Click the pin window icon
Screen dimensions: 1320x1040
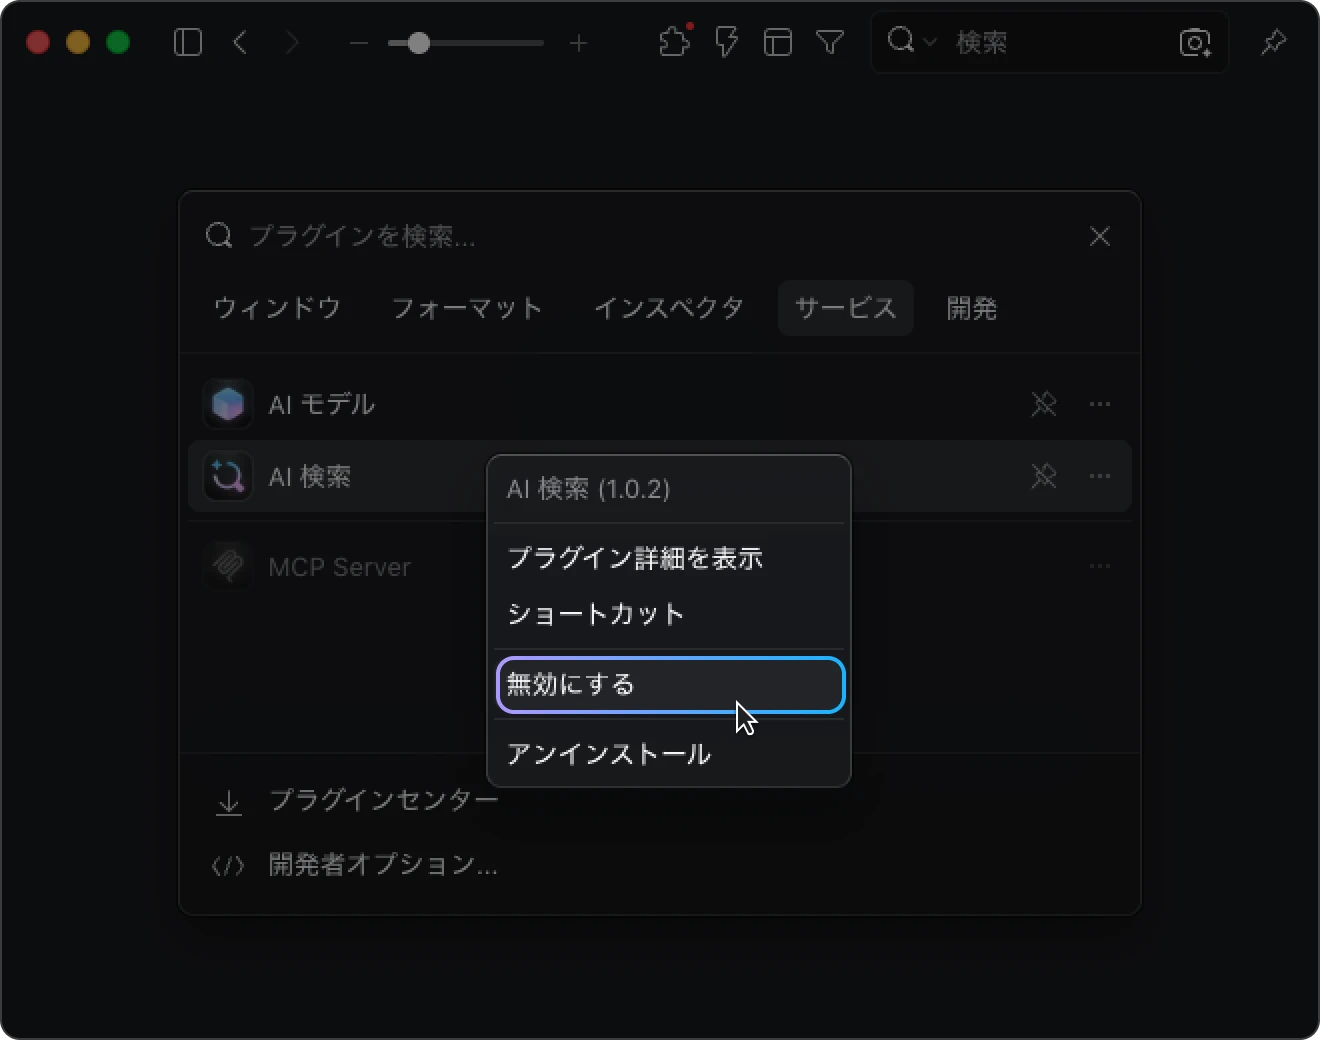[1273, 42]
